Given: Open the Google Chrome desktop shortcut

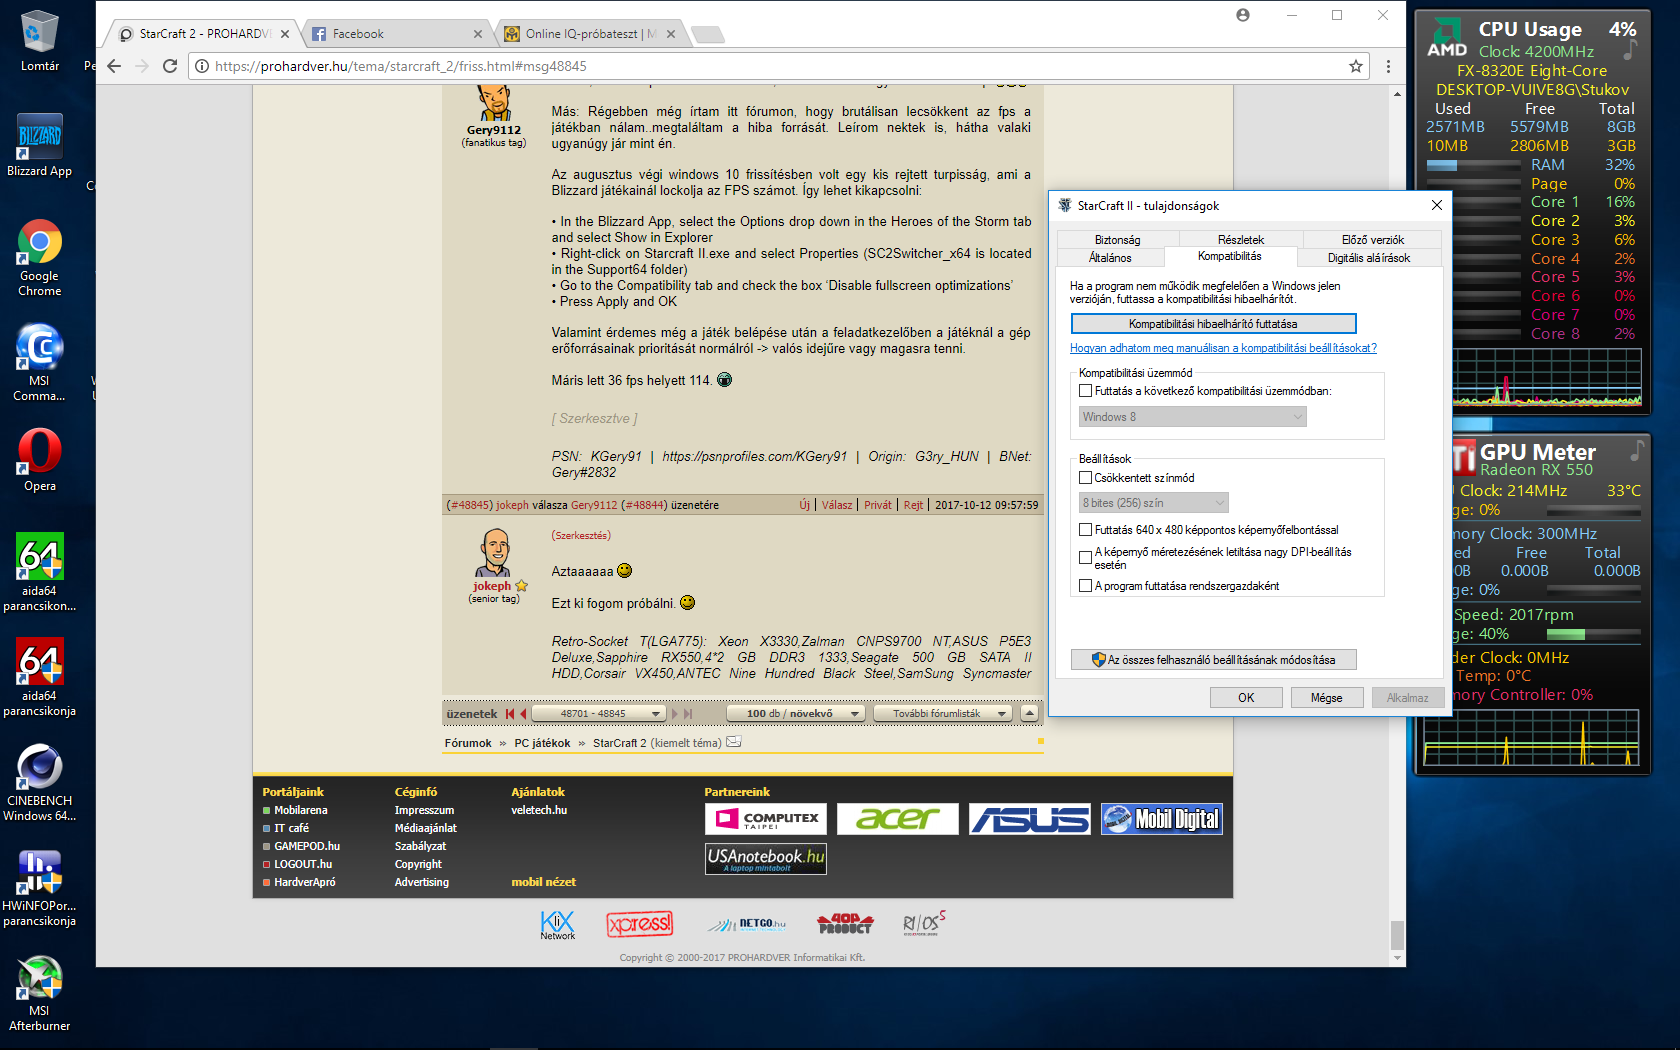Looking at the screenshot, I should click(x=40, y=258).
